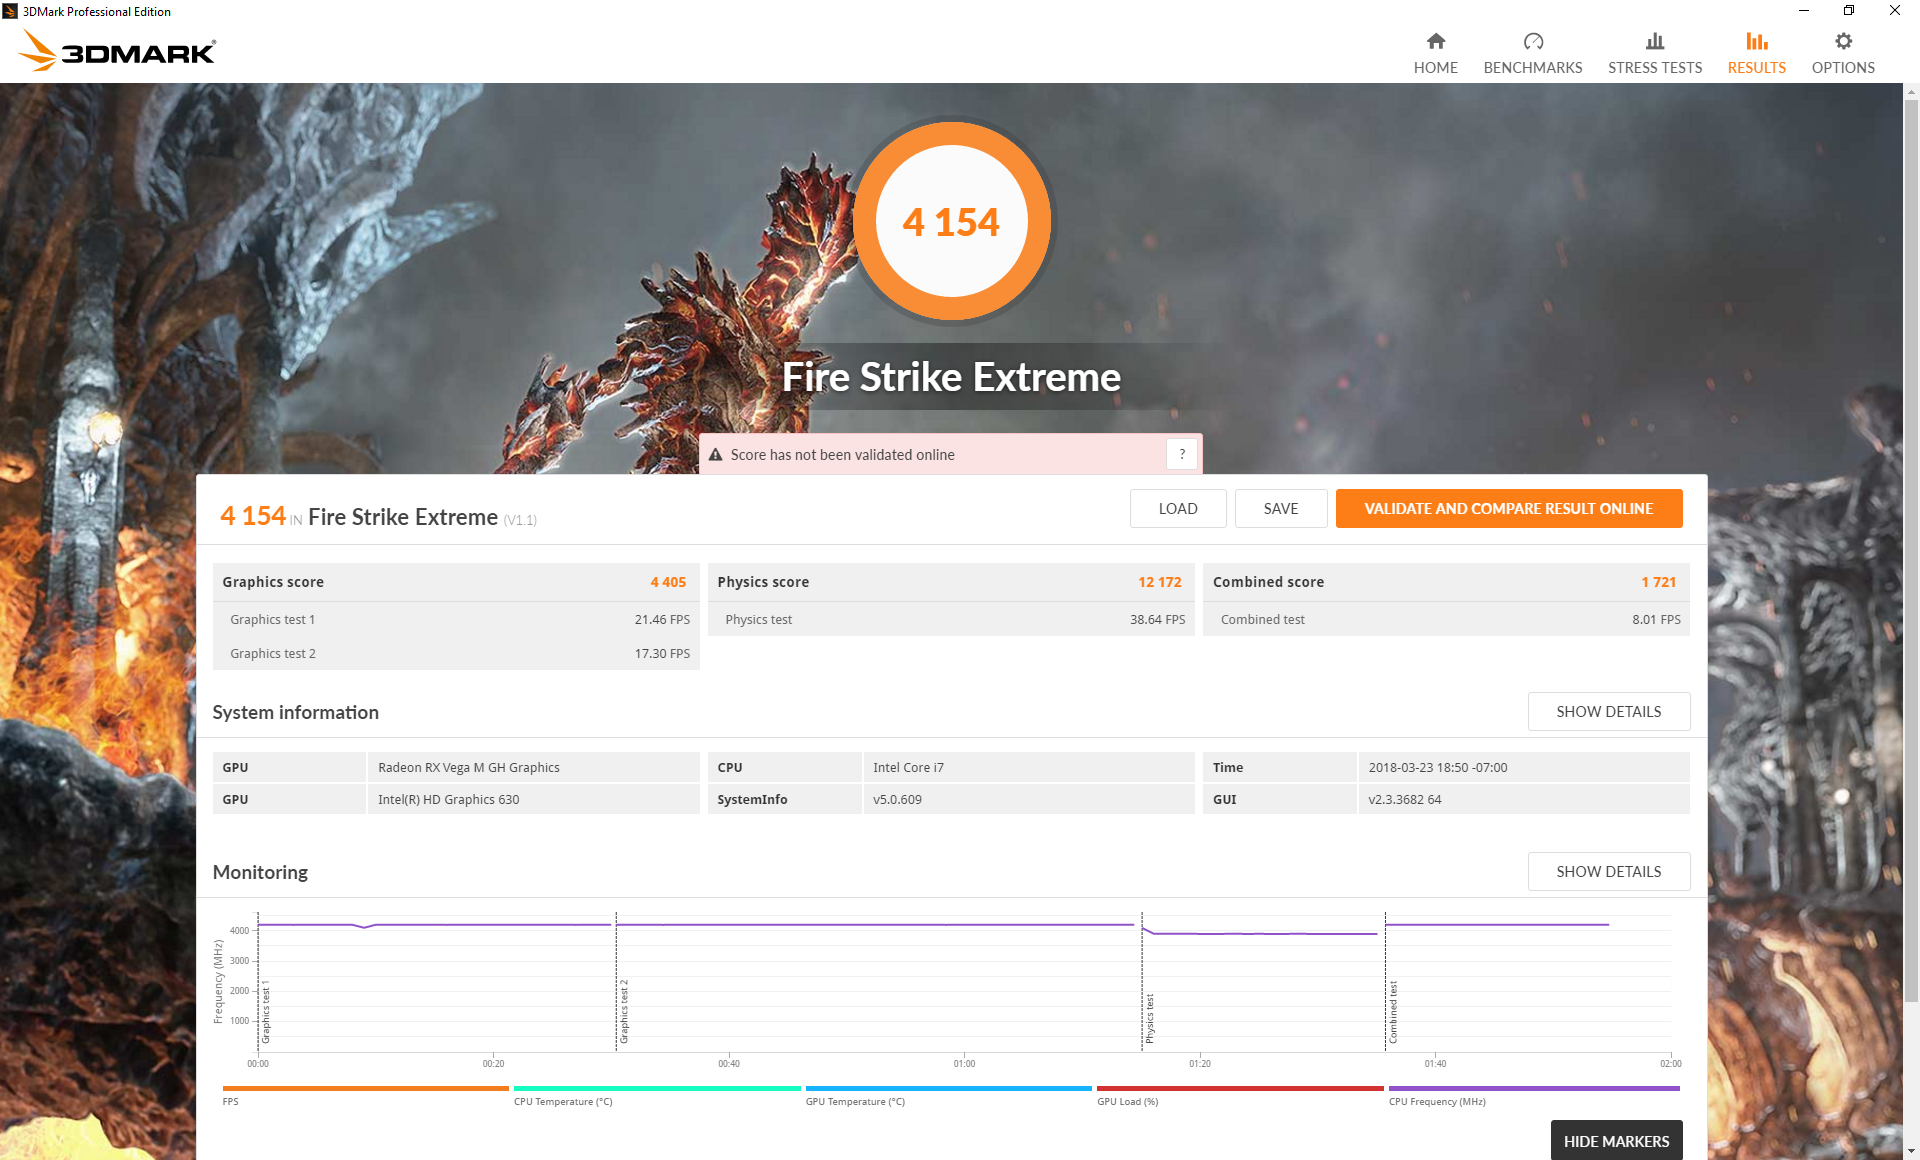Image resolution: width=1920 pixels, height=1160 pixels.
Task: Open the Options gear icon
Action: [1843, 41]
